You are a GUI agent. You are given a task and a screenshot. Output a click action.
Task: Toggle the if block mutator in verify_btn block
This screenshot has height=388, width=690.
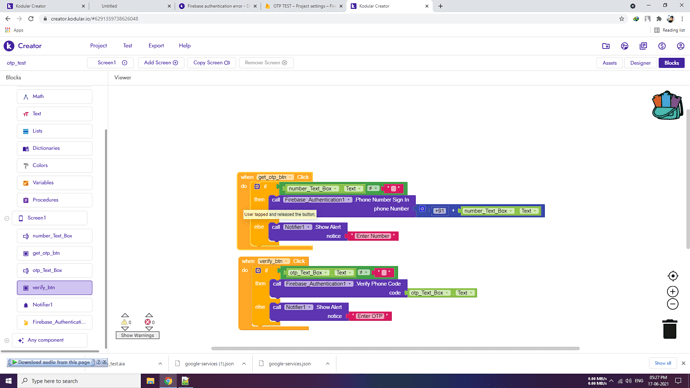pyautogui.click(x=258, y=271)
